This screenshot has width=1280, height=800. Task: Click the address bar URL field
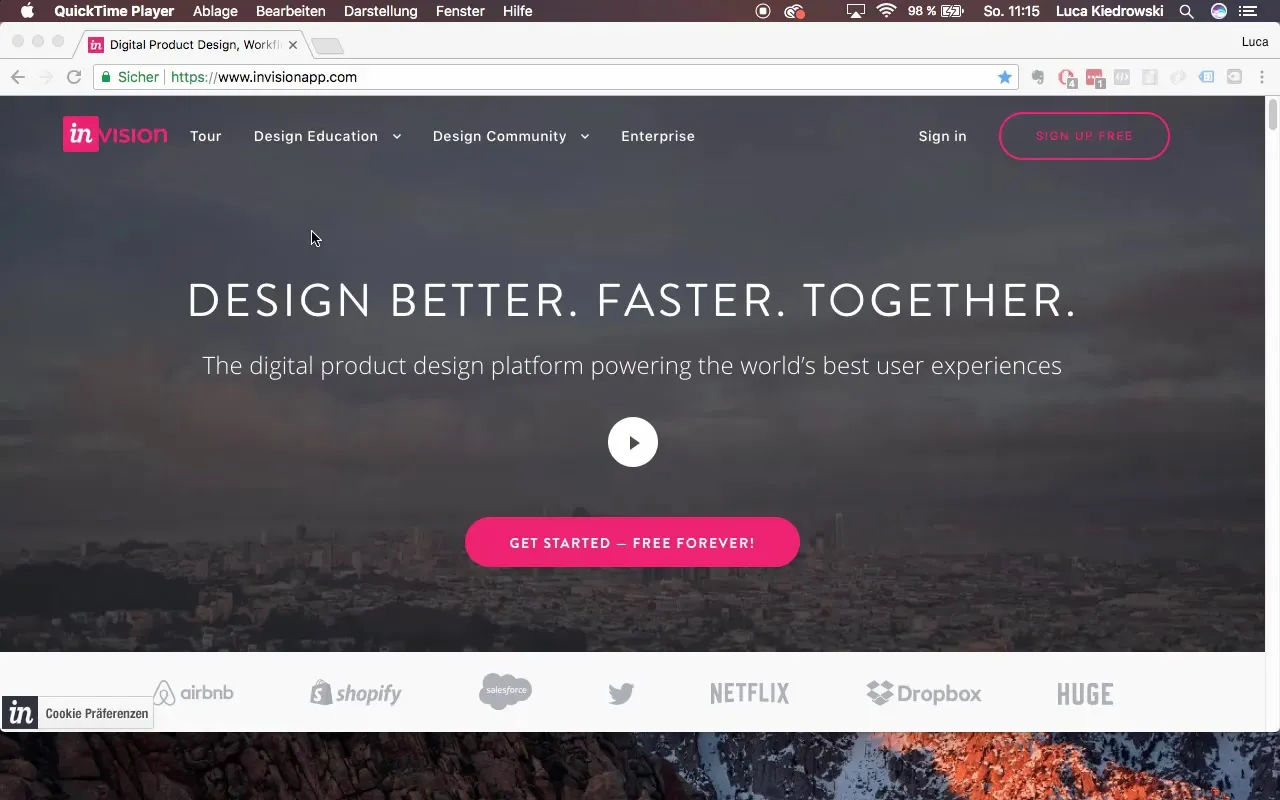point(555,77)
